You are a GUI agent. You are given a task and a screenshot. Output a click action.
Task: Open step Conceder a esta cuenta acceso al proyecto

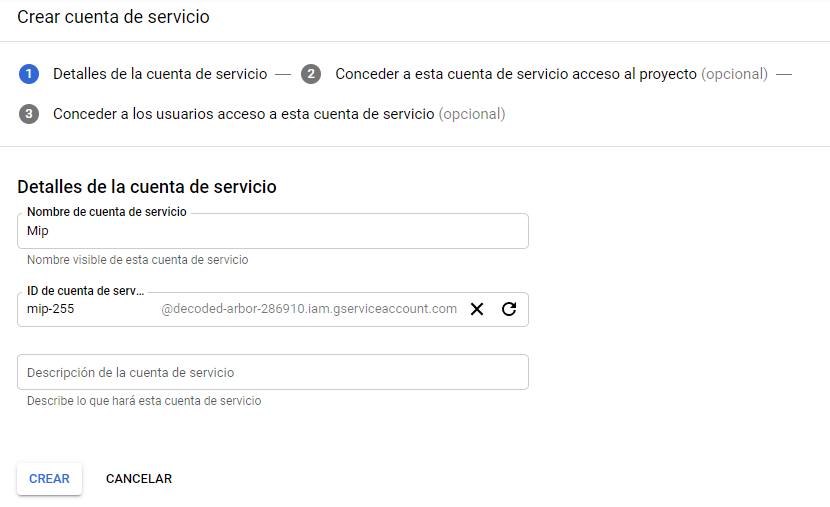point(516,74)
